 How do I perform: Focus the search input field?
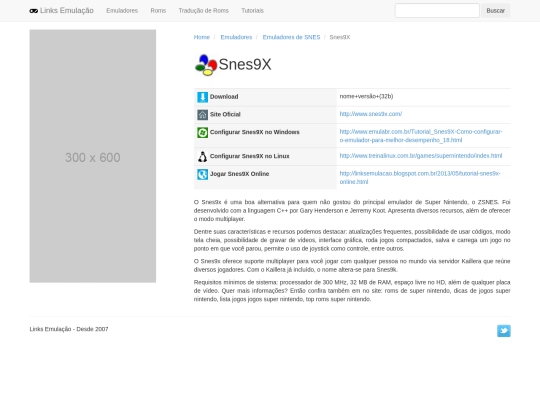437,11
